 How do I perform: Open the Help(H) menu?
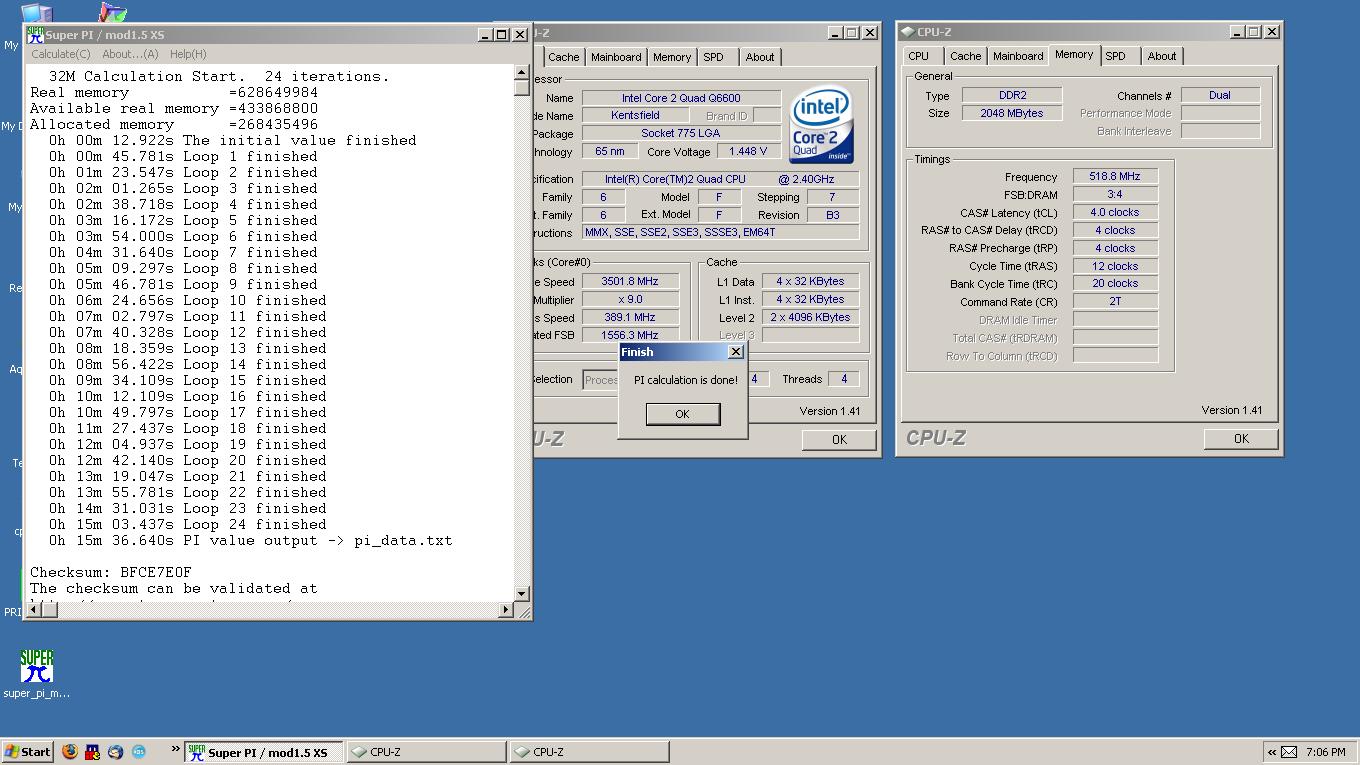[x=188, y=54]
